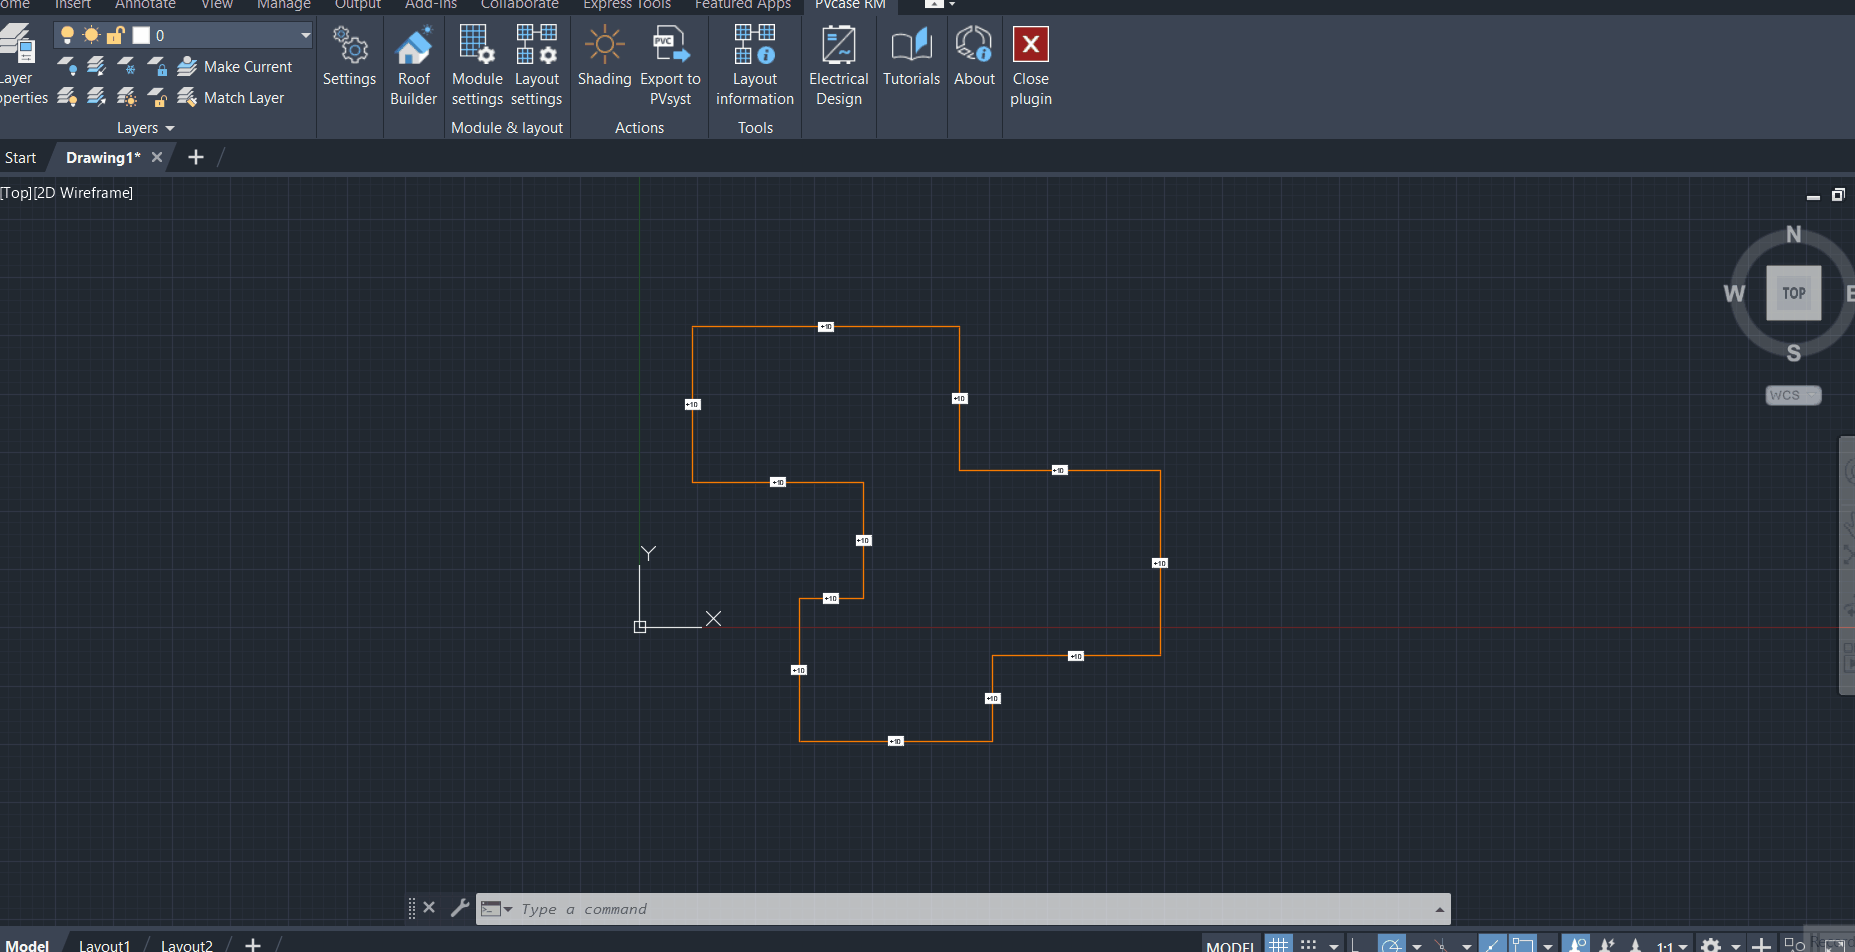Open Layout settings
This screenshot has height=952, width=1855.
(536, 66)
